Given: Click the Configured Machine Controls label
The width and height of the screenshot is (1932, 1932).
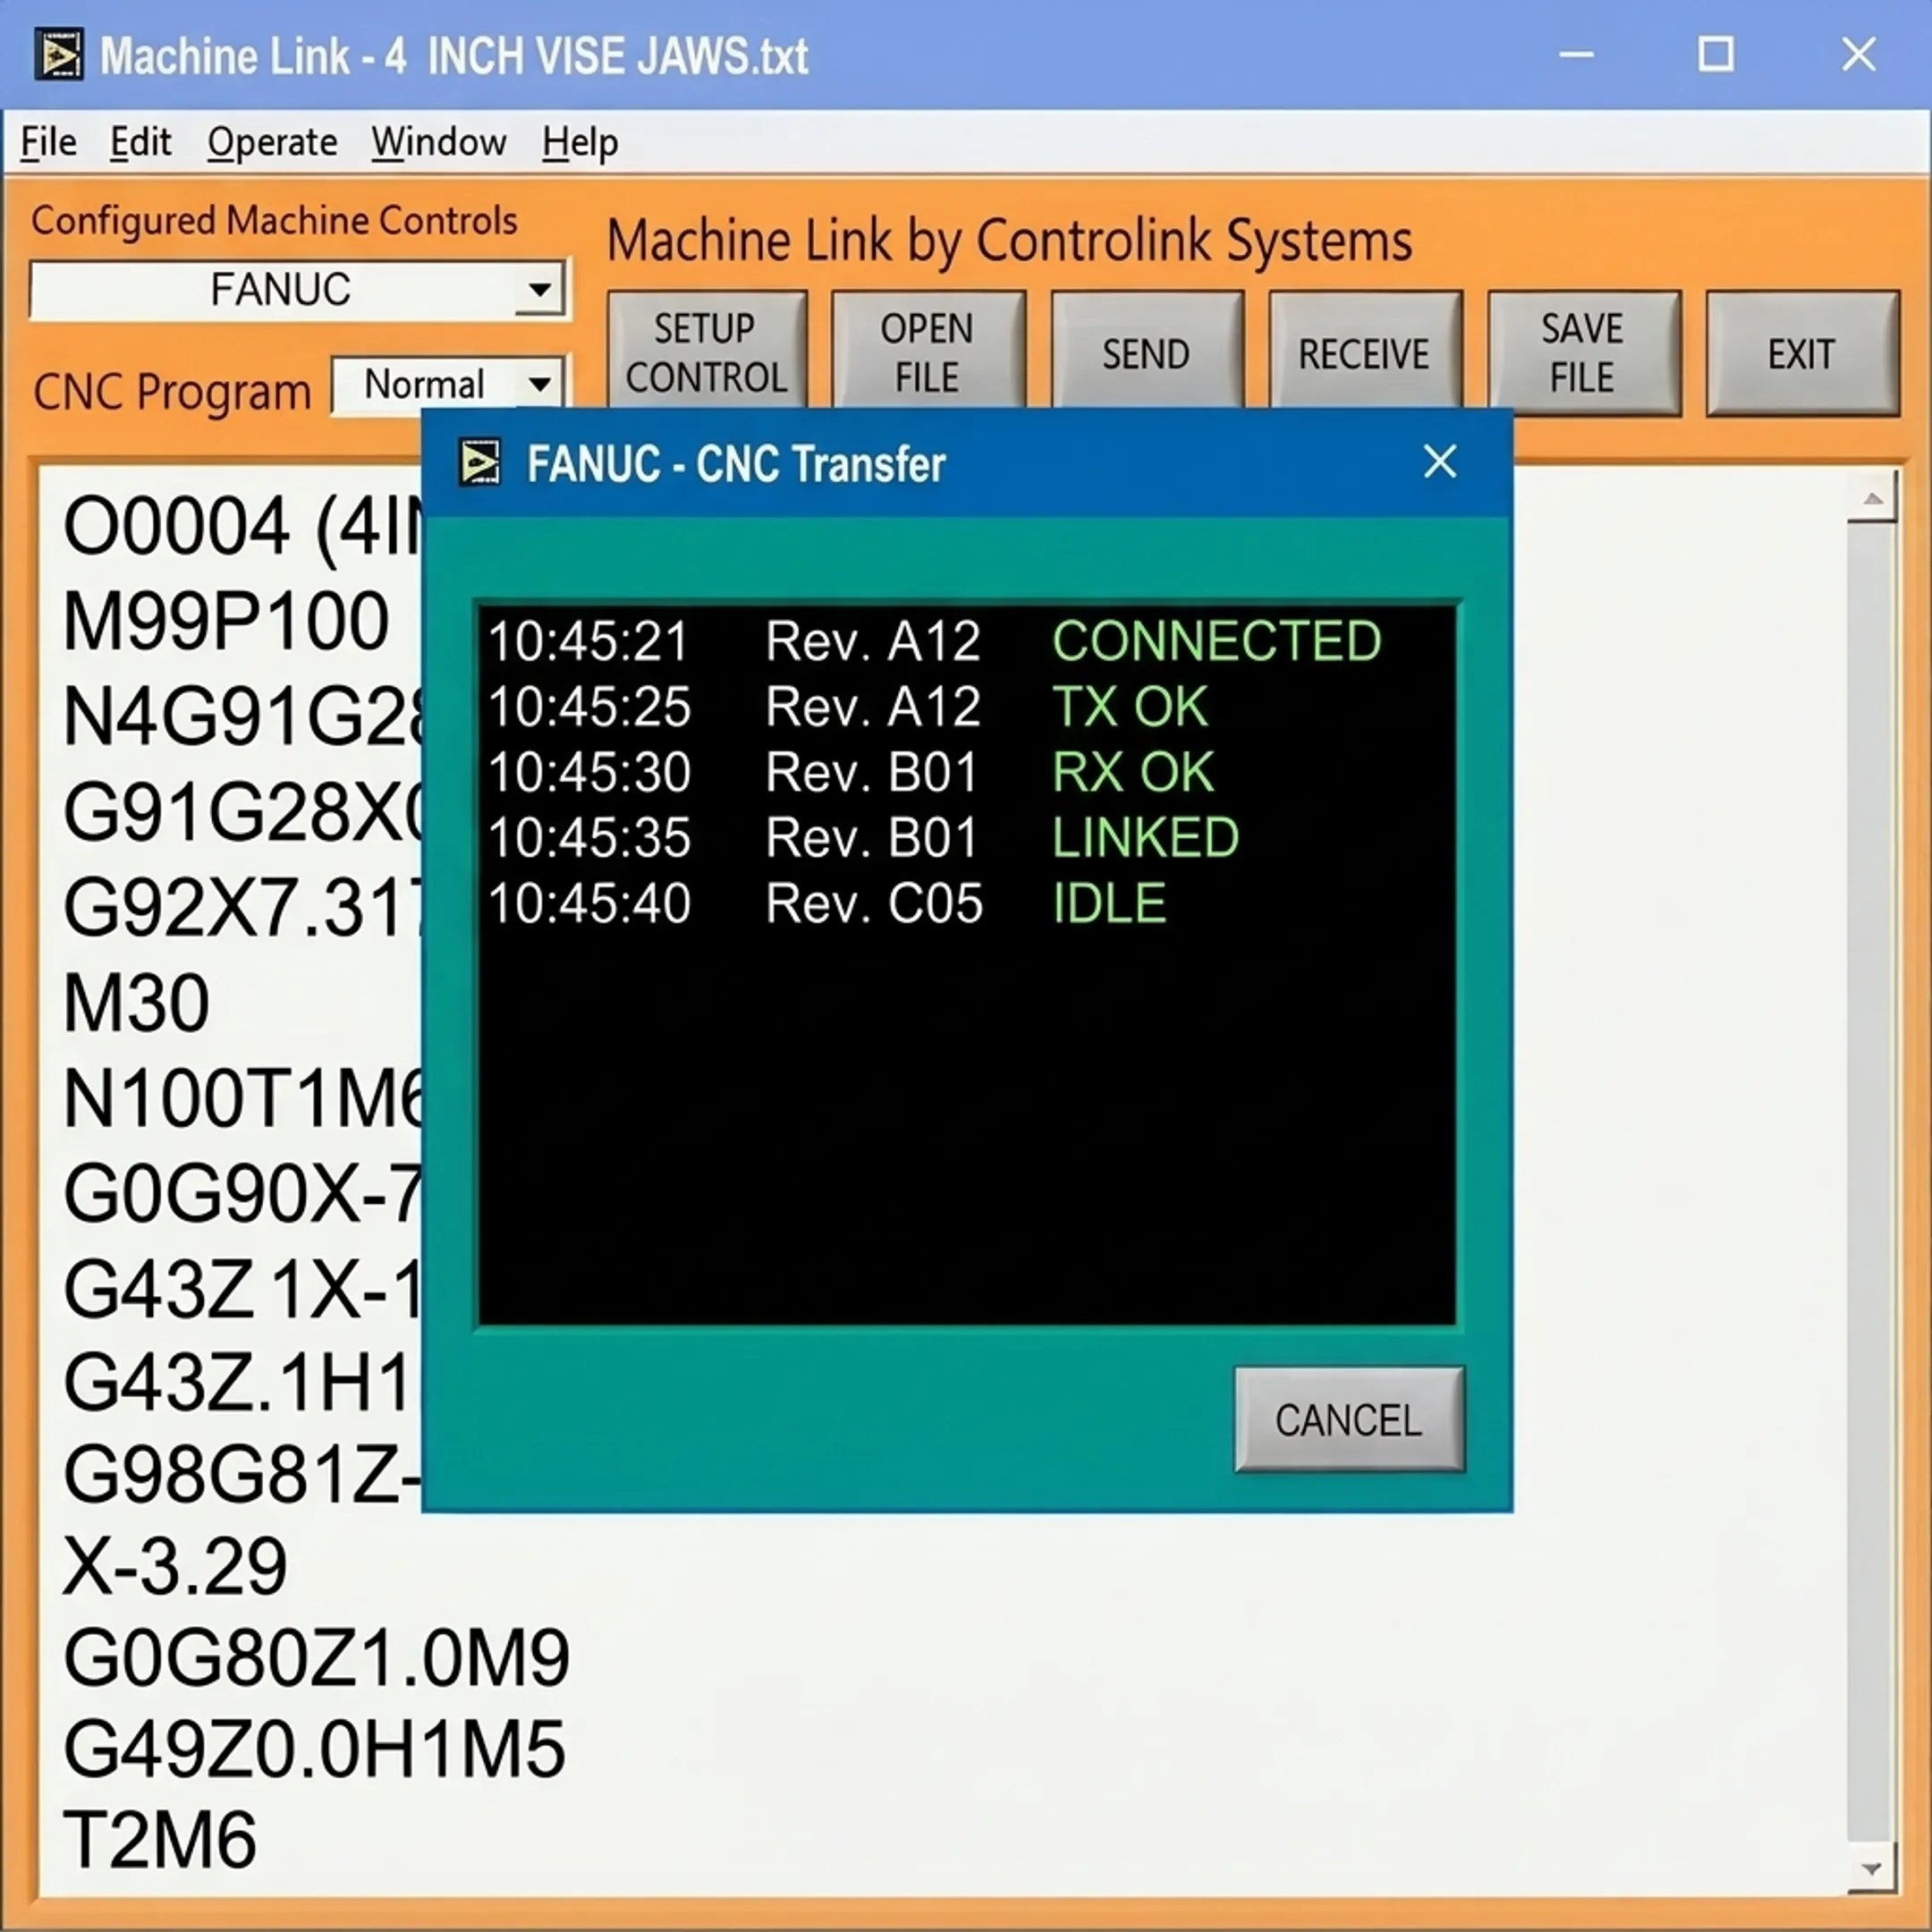Looking at the screenshot, I should (274, 220).
